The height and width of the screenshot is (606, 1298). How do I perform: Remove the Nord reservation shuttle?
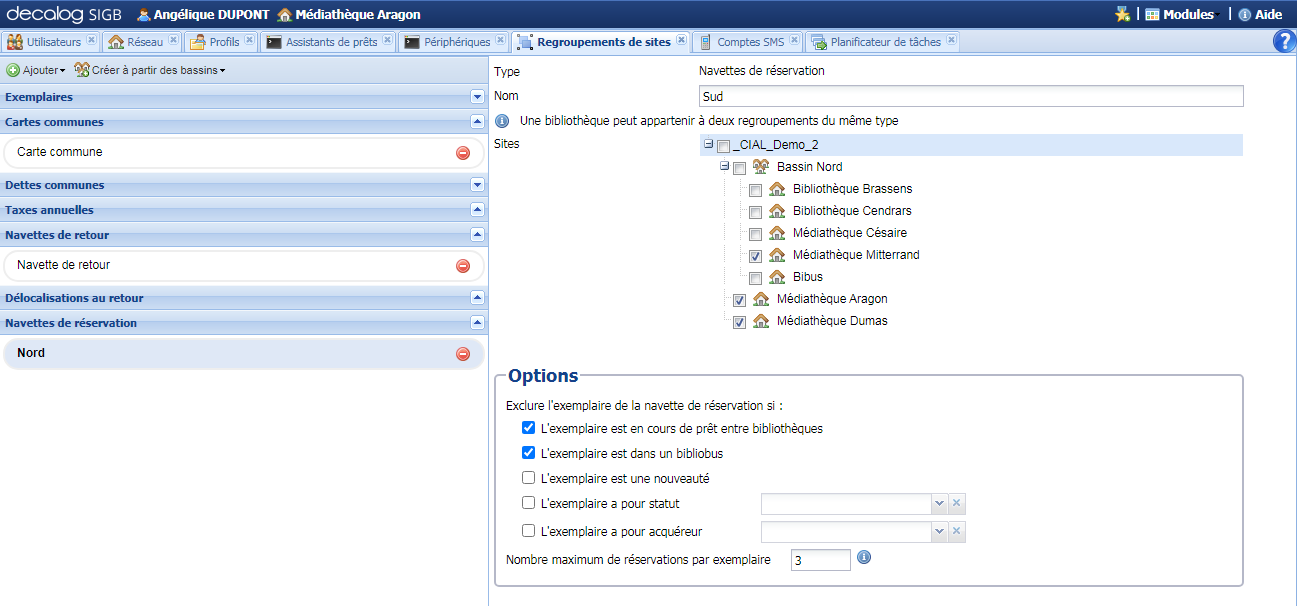pos(461,352)
